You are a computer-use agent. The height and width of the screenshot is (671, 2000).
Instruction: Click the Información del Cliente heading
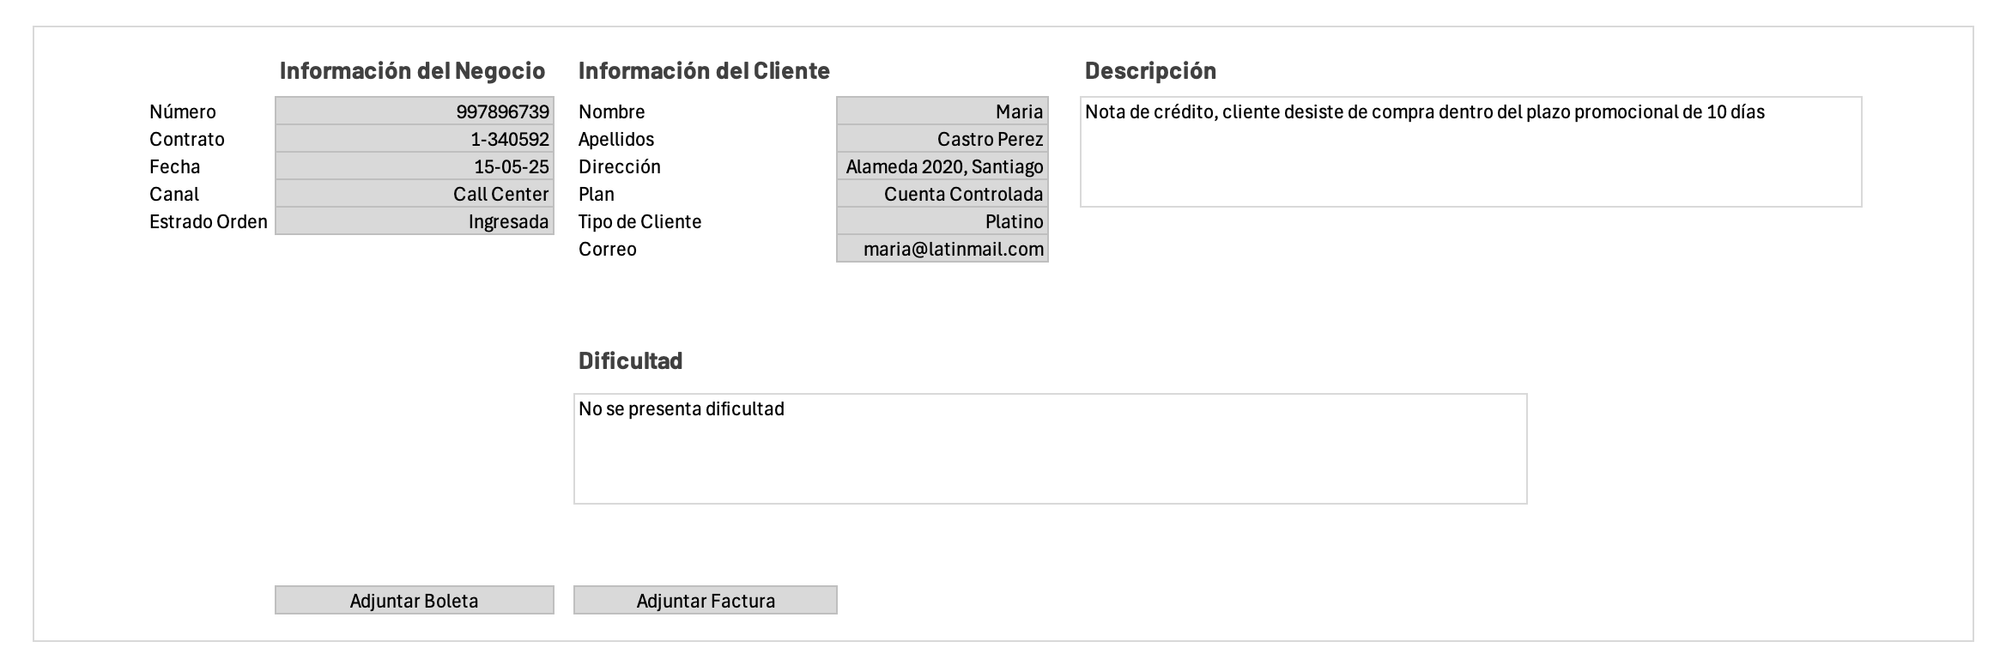[x=704, y=71]
